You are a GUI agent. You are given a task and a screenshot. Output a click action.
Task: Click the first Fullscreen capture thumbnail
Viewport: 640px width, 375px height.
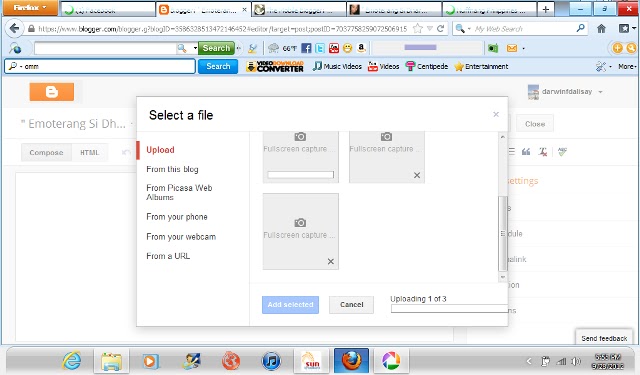(x=301, y=157)
